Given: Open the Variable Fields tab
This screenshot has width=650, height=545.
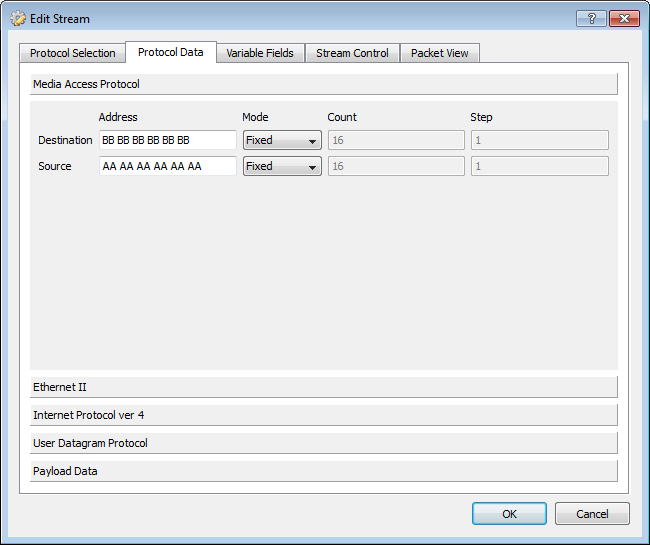Looking at the screenshot, I should (x=260, y=53).
